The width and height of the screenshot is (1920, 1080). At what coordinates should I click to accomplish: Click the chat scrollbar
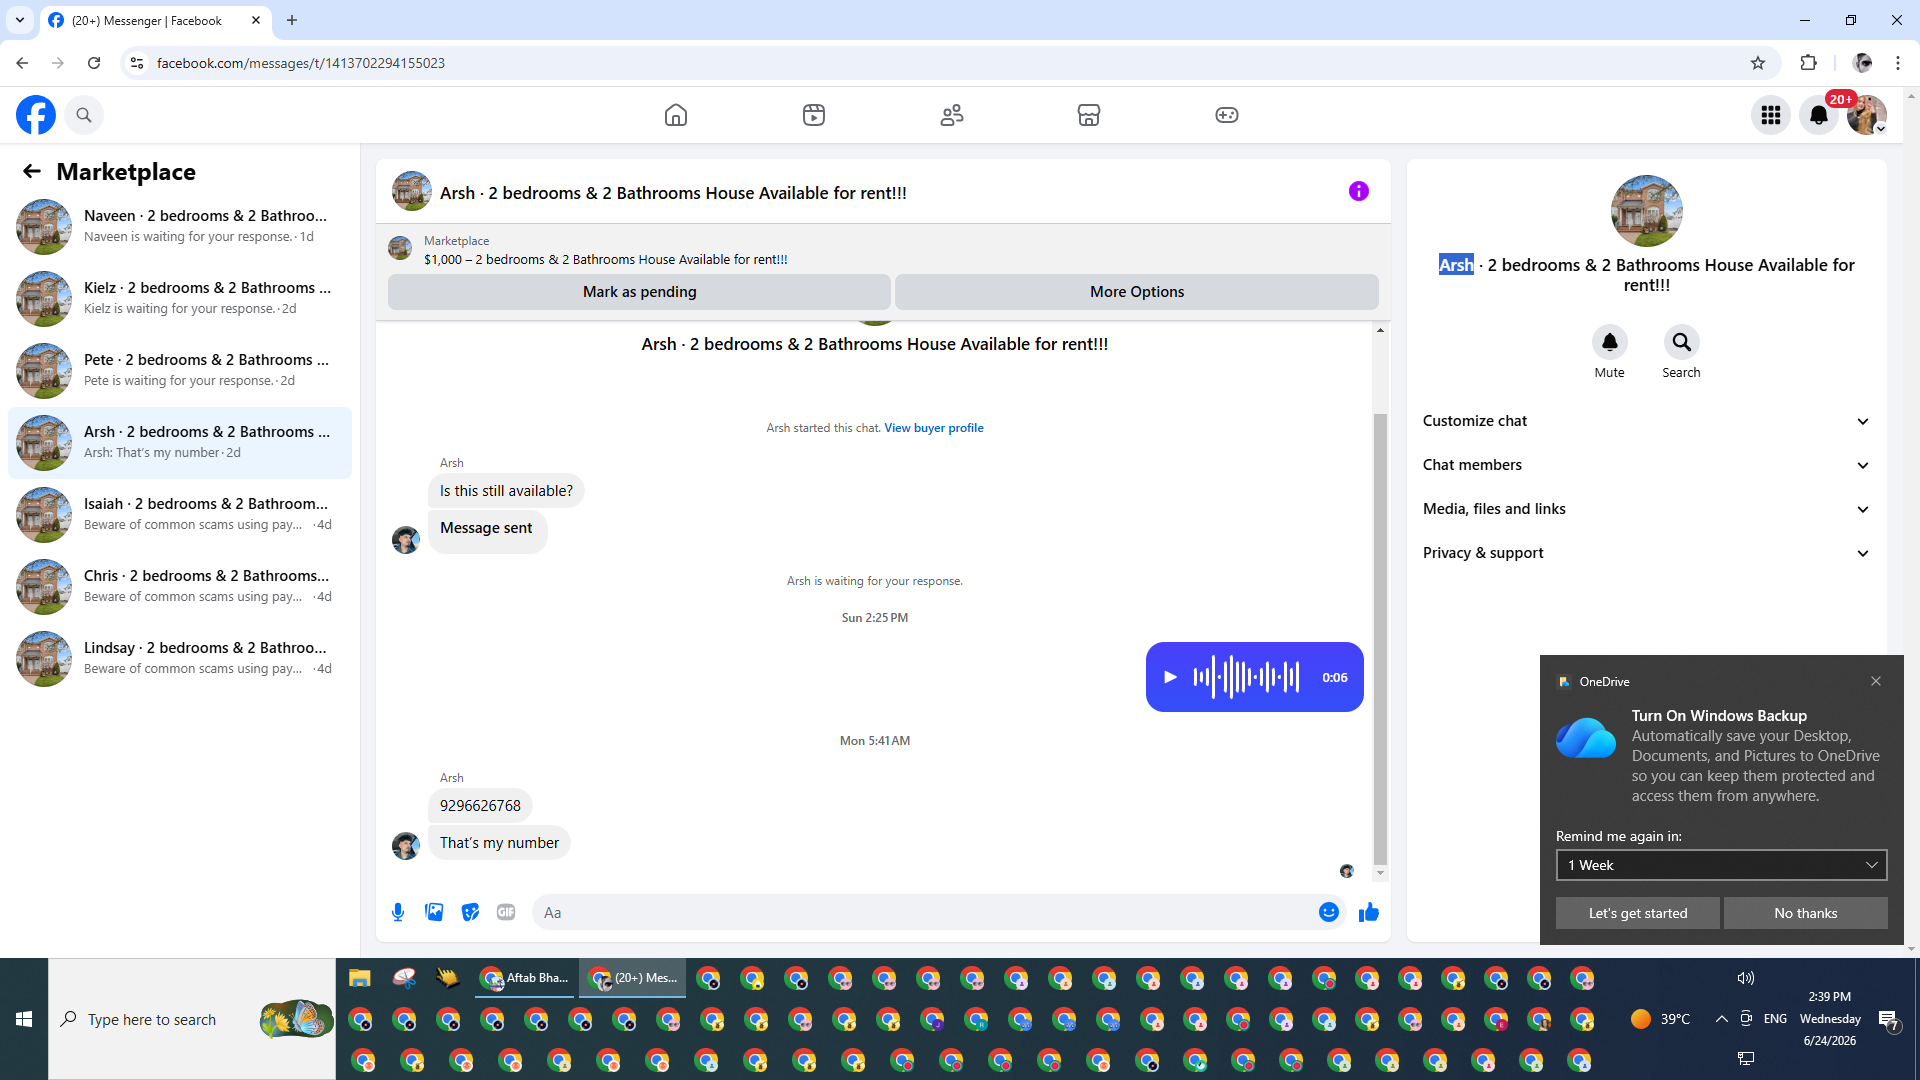point(1380,638)
